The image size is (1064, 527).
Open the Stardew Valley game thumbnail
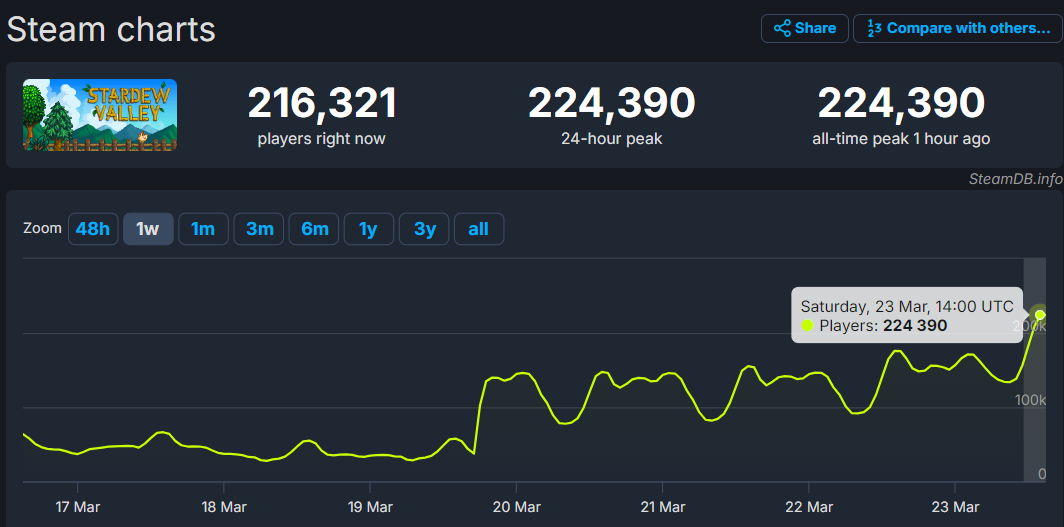pos(100,115)
